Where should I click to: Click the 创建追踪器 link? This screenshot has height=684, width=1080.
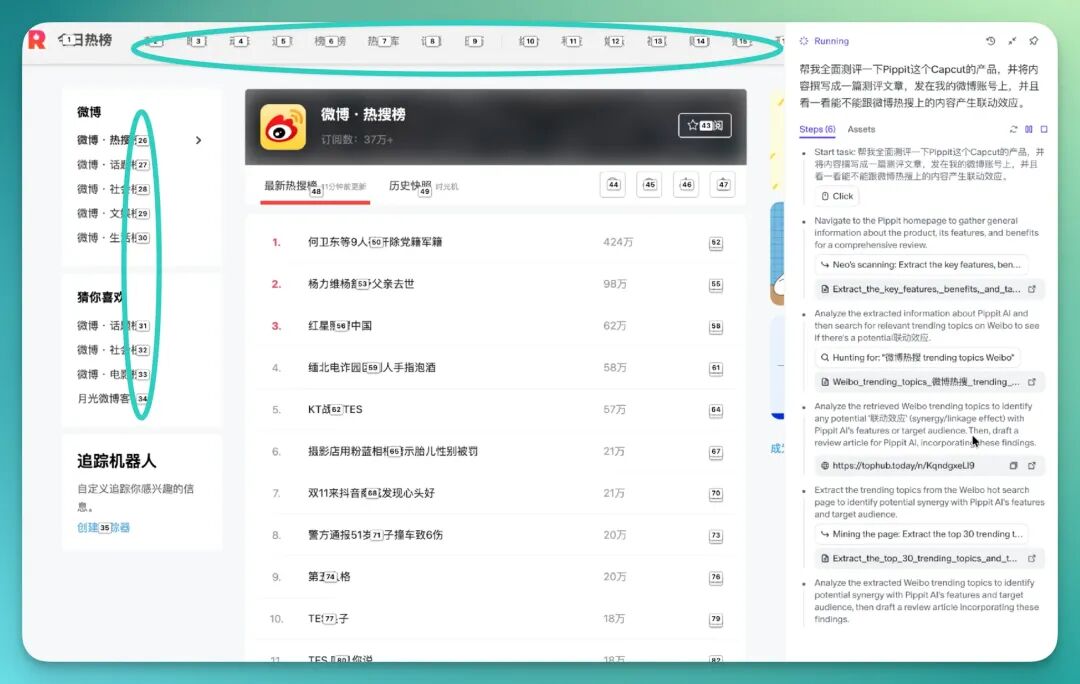pos(103,527)
